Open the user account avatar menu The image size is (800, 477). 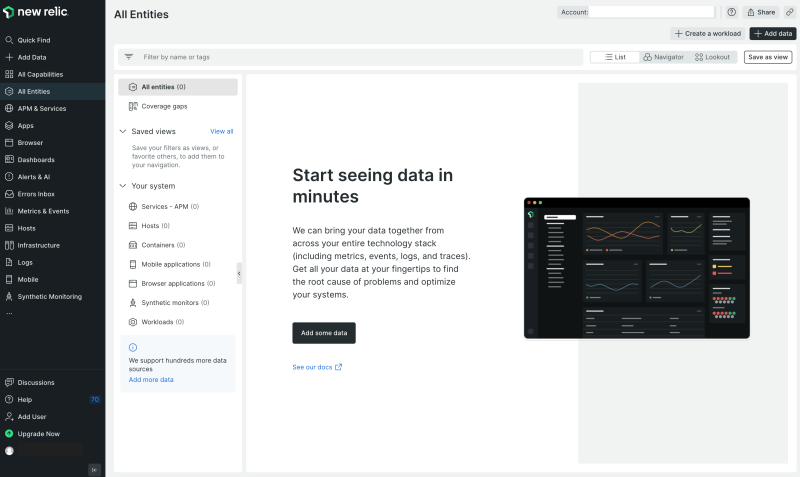click(x=9, y=451)
